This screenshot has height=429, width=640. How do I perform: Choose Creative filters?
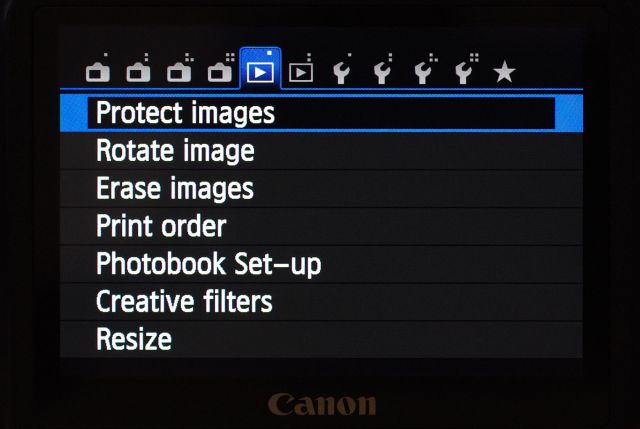pyautogui.click(x=184, y=301)
